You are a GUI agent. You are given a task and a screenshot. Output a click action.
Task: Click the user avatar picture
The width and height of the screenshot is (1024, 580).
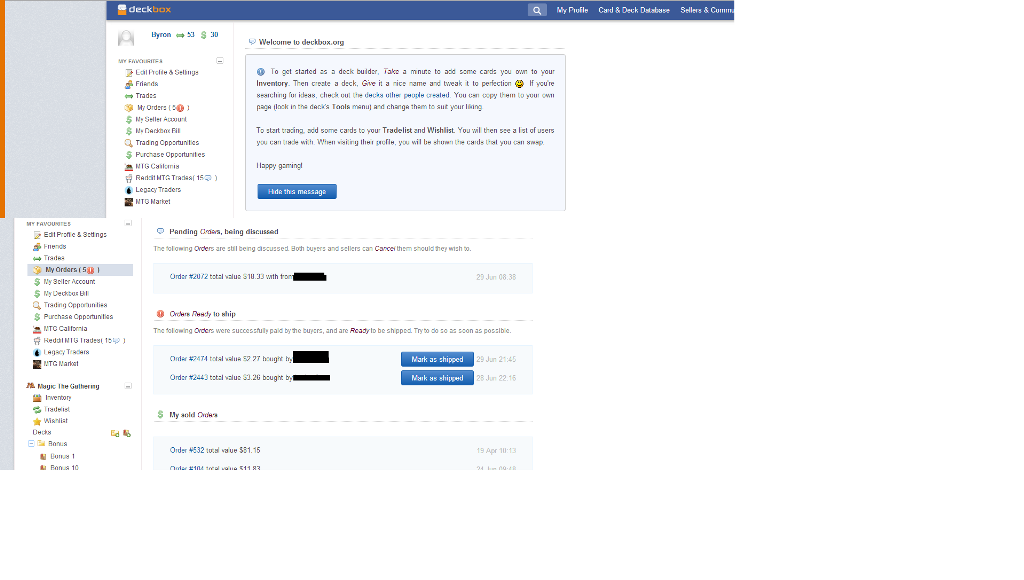127,39
